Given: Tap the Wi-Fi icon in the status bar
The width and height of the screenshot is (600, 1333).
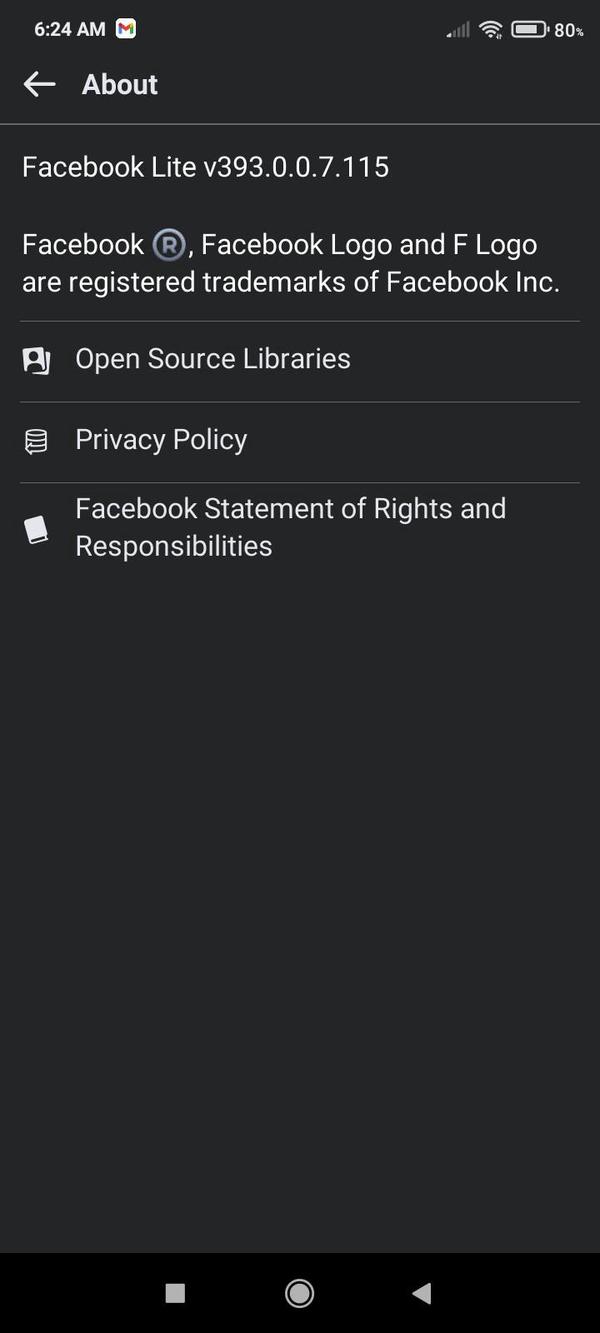Looking at the screenshot, I should coord(490,28).
